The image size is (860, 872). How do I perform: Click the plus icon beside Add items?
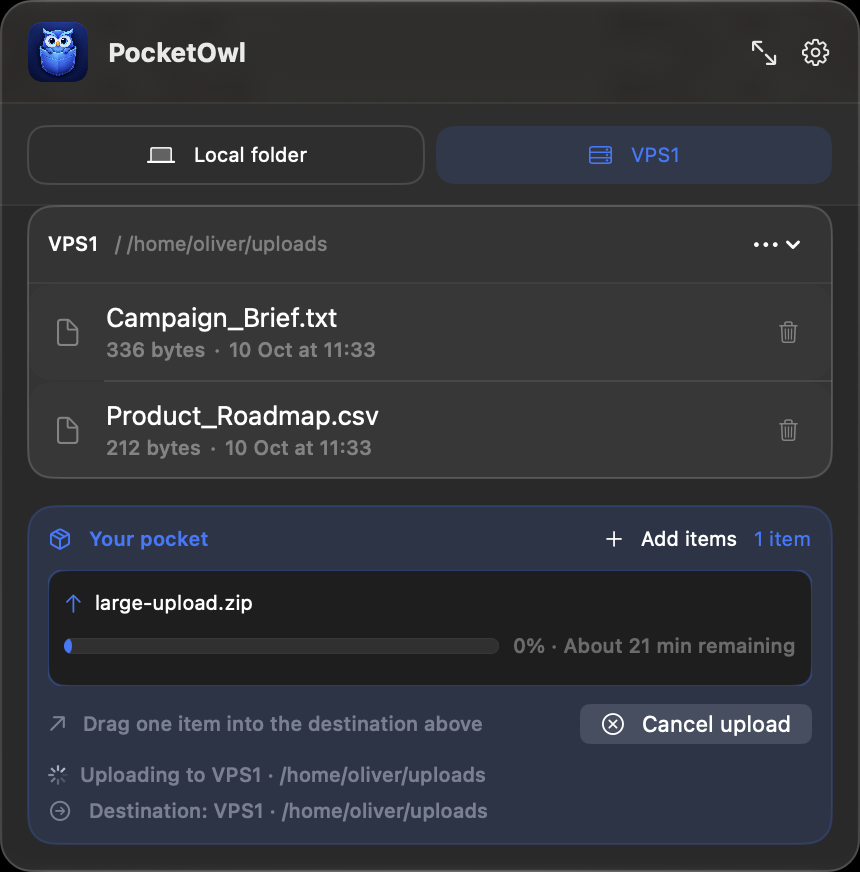pyautogui.click(x=614, y=539)
